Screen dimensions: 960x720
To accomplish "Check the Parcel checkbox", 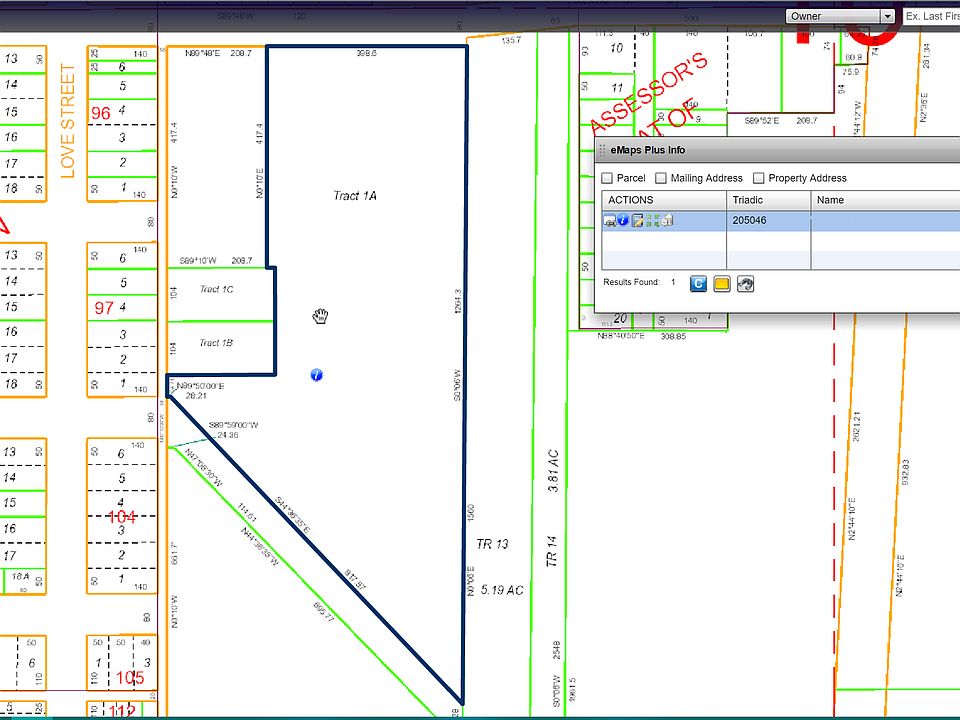I will [x=607, y=178].
